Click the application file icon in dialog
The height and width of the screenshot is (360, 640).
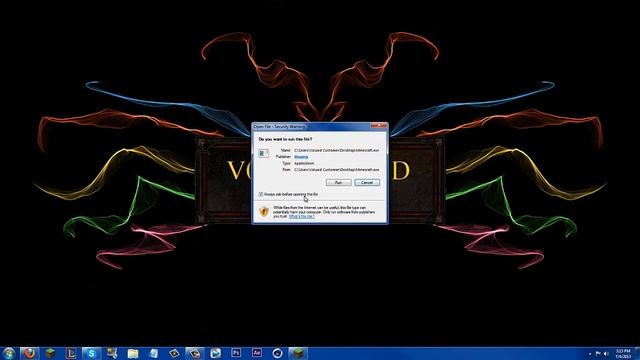click(264, 153)
